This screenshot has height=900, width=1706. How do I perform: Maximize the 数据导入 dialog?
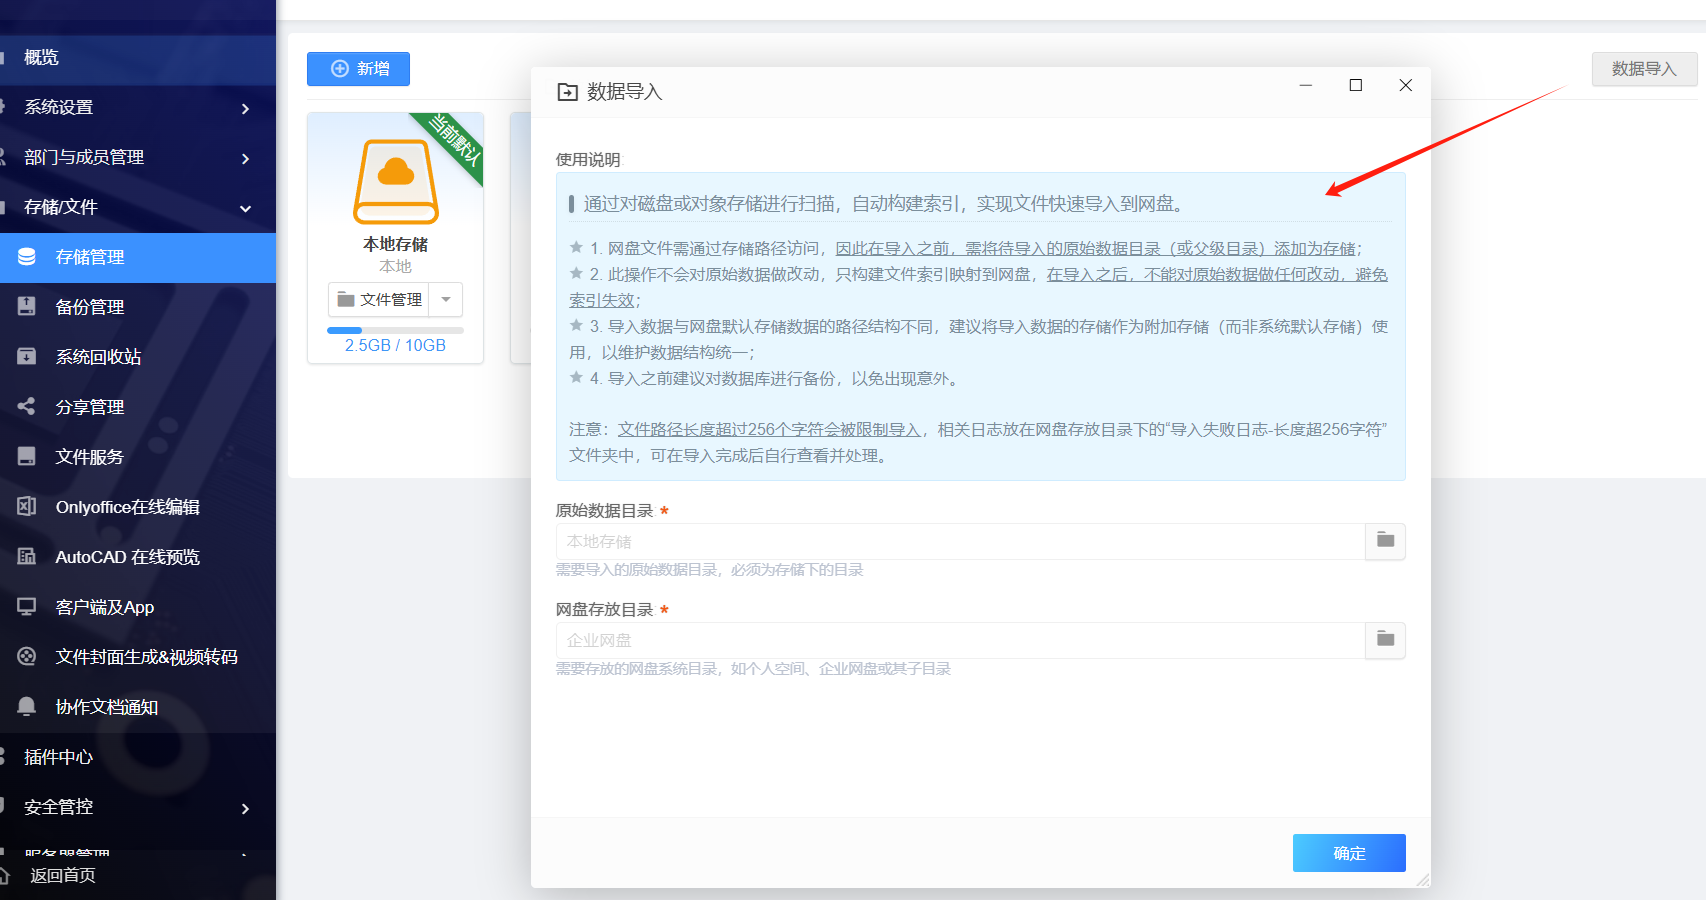pos(1356,86)
